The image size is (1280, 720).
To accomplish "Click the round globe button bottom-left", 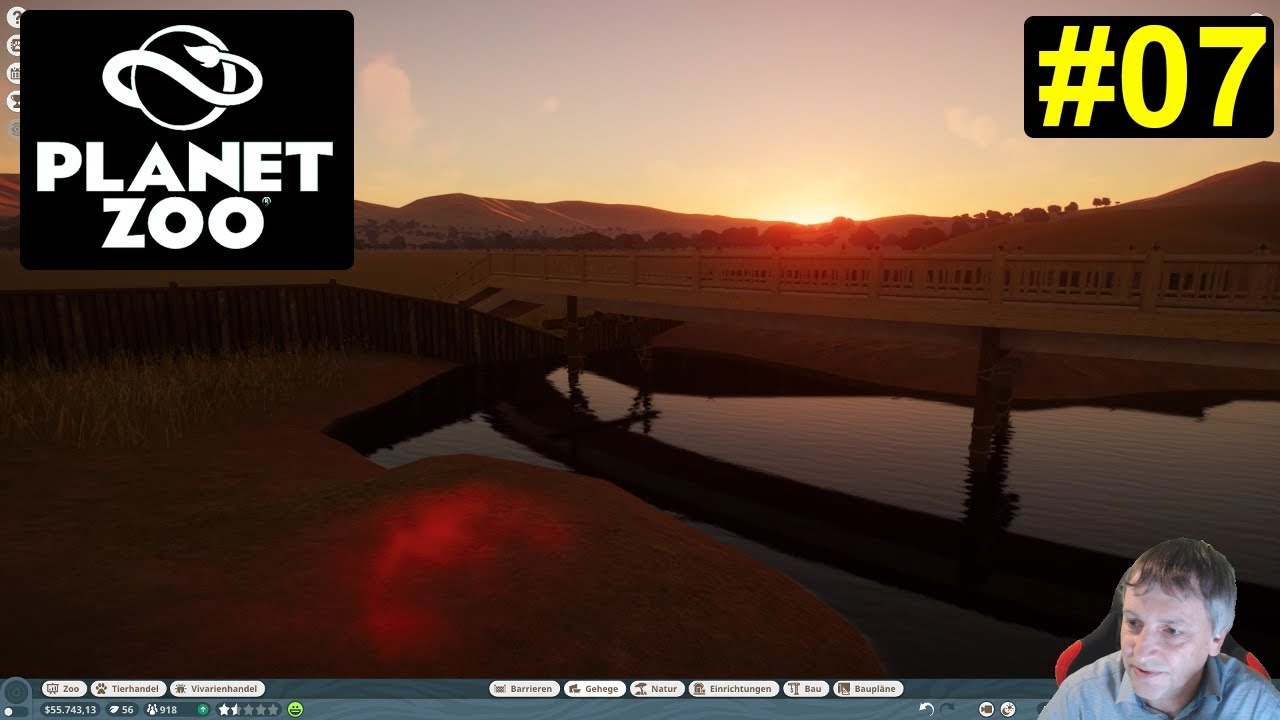I will (17, 691).
